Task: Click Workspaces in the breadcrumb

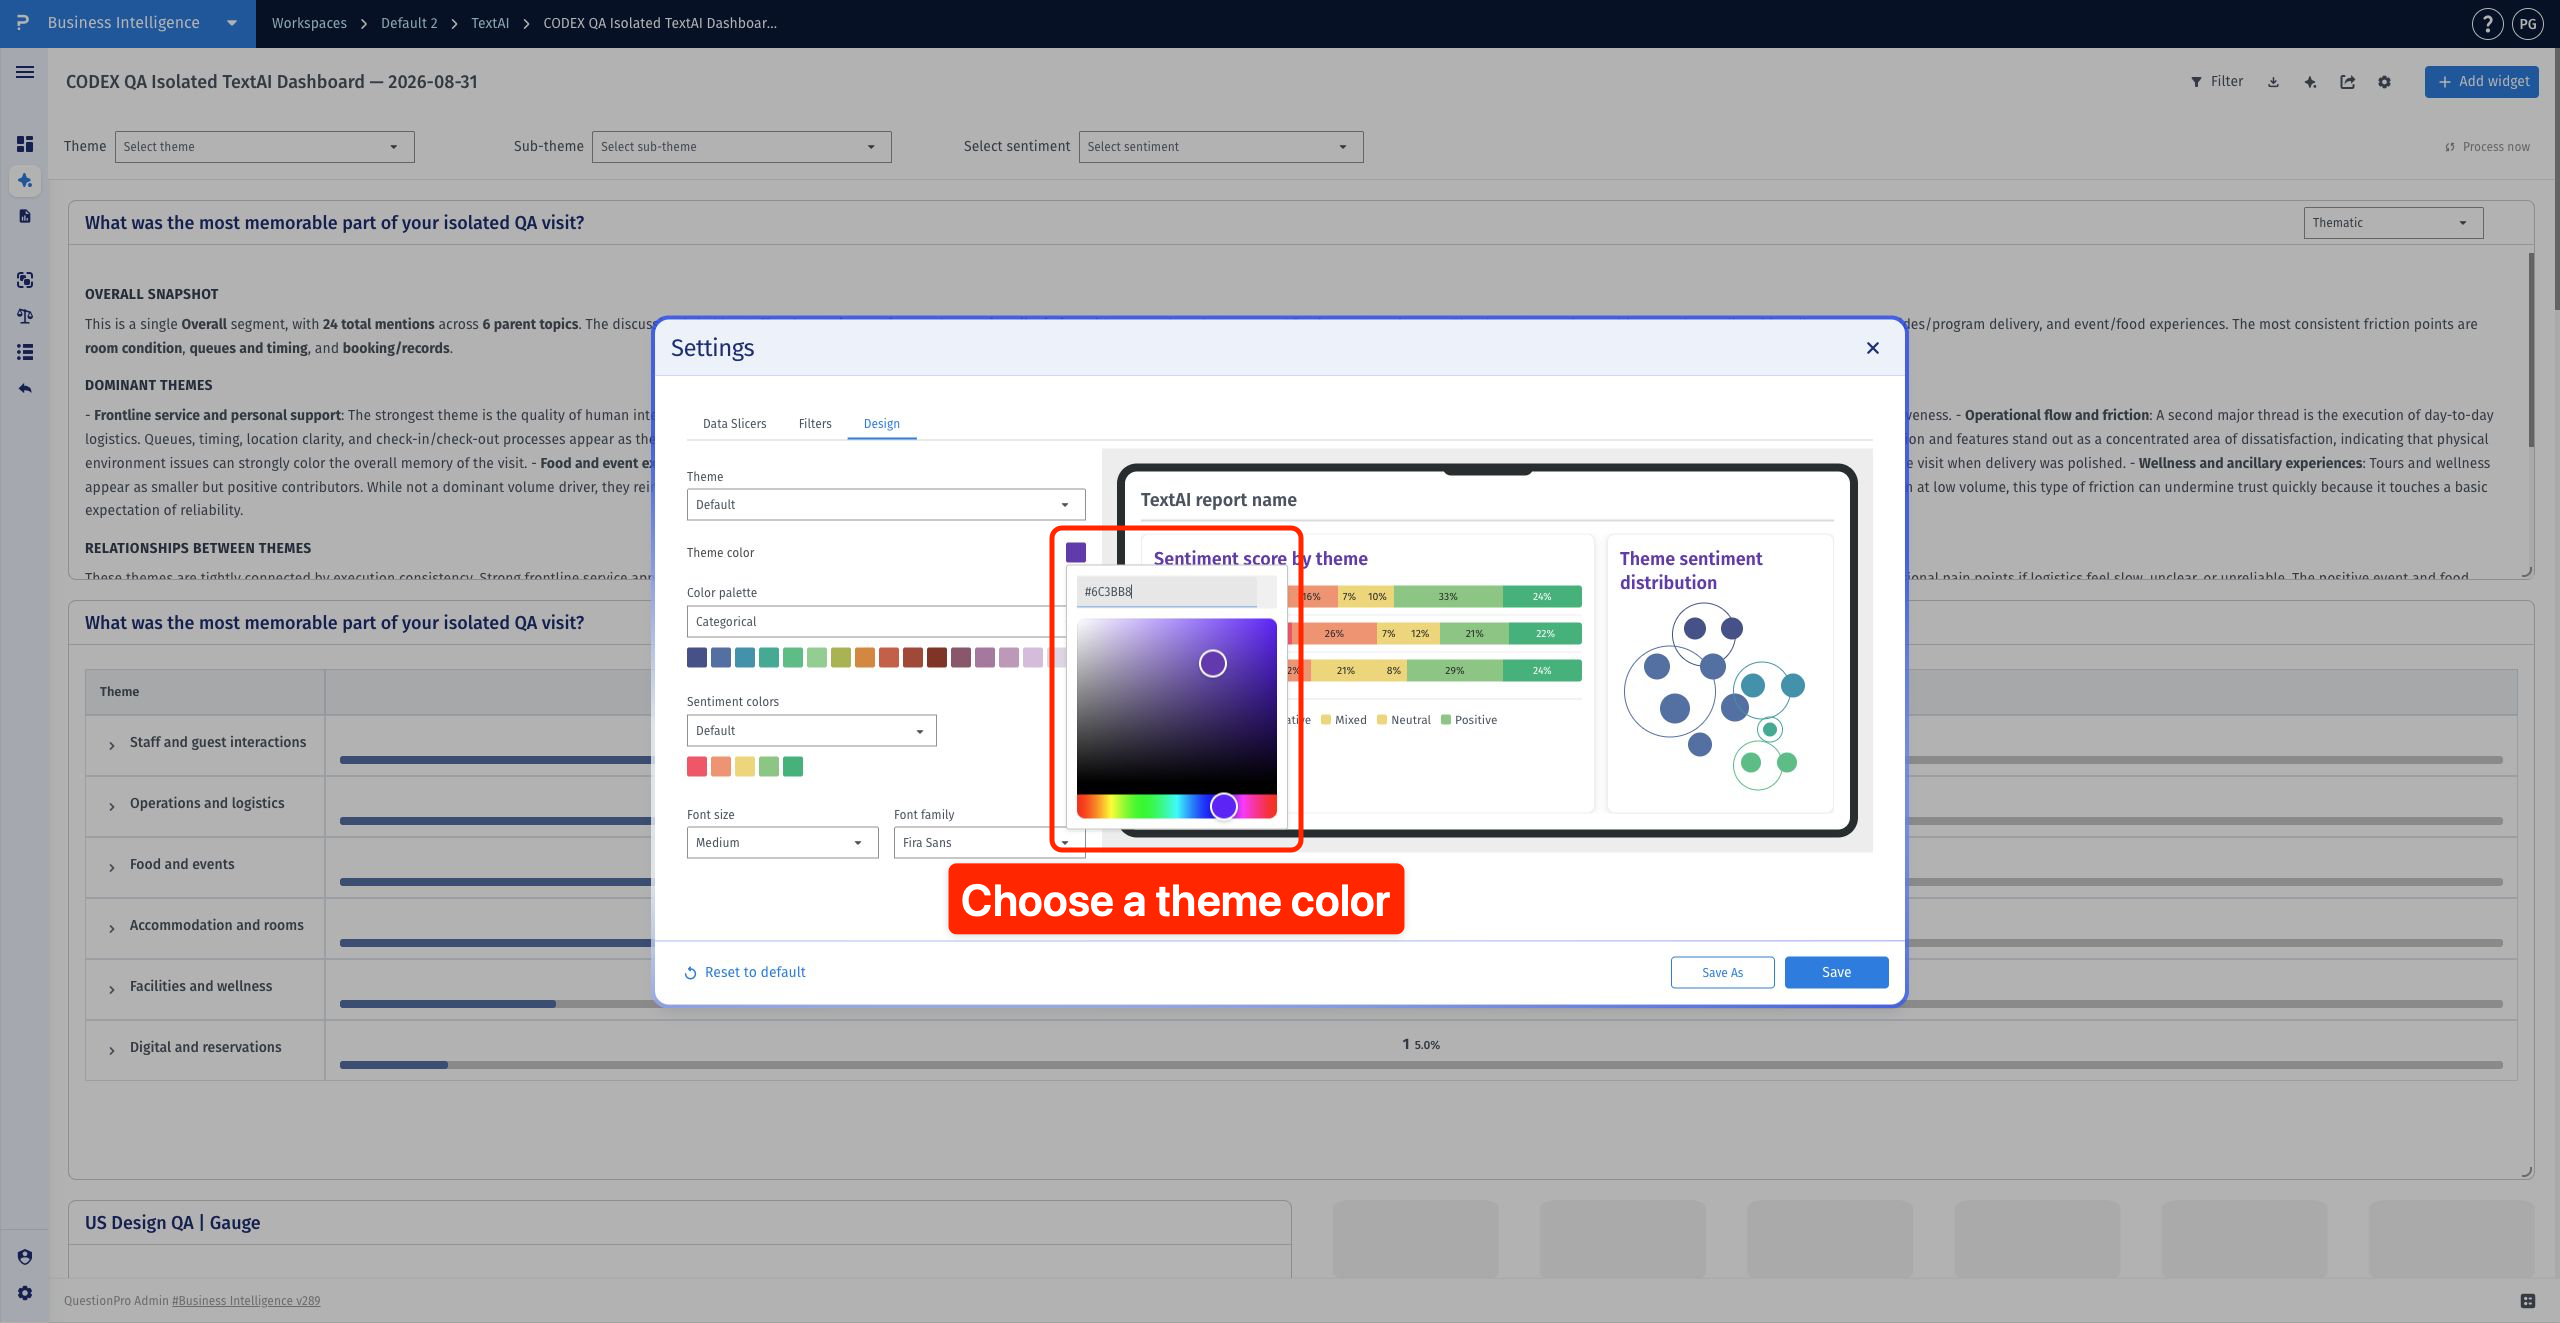Action: pos(309,23)
